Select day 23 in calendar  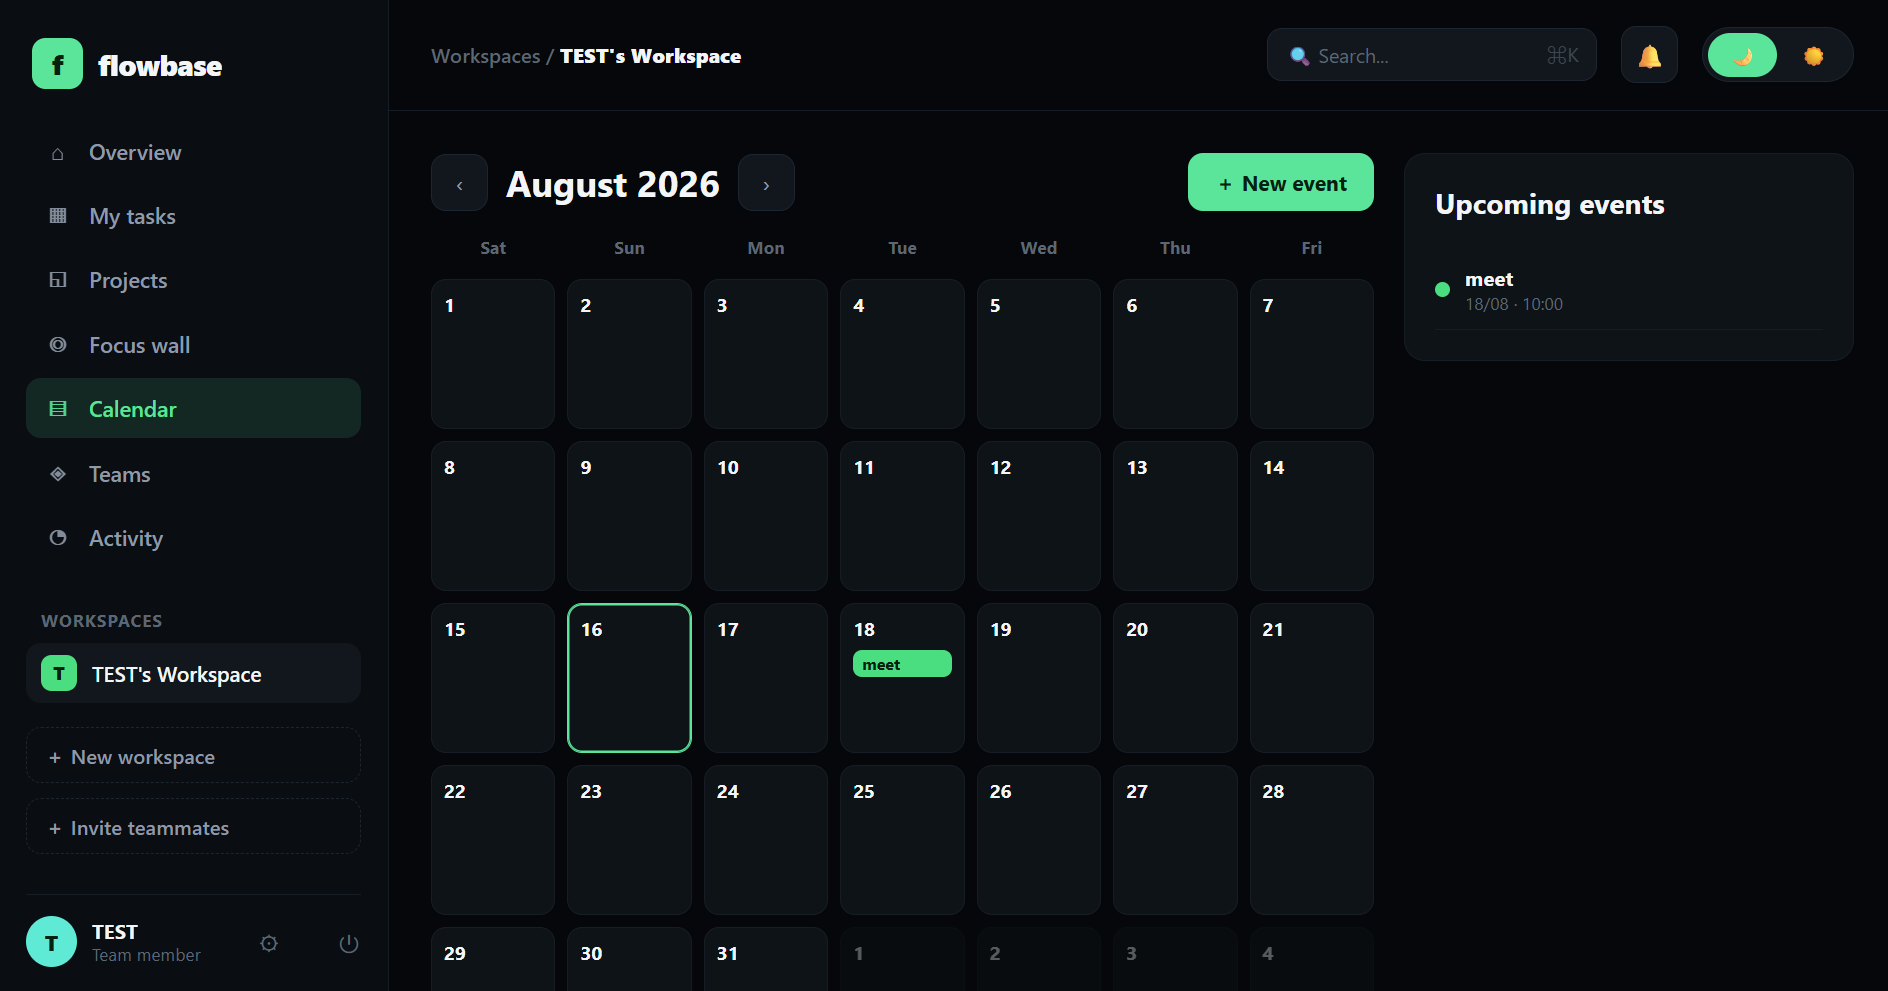pyautogui.click(x=629, y=840)
